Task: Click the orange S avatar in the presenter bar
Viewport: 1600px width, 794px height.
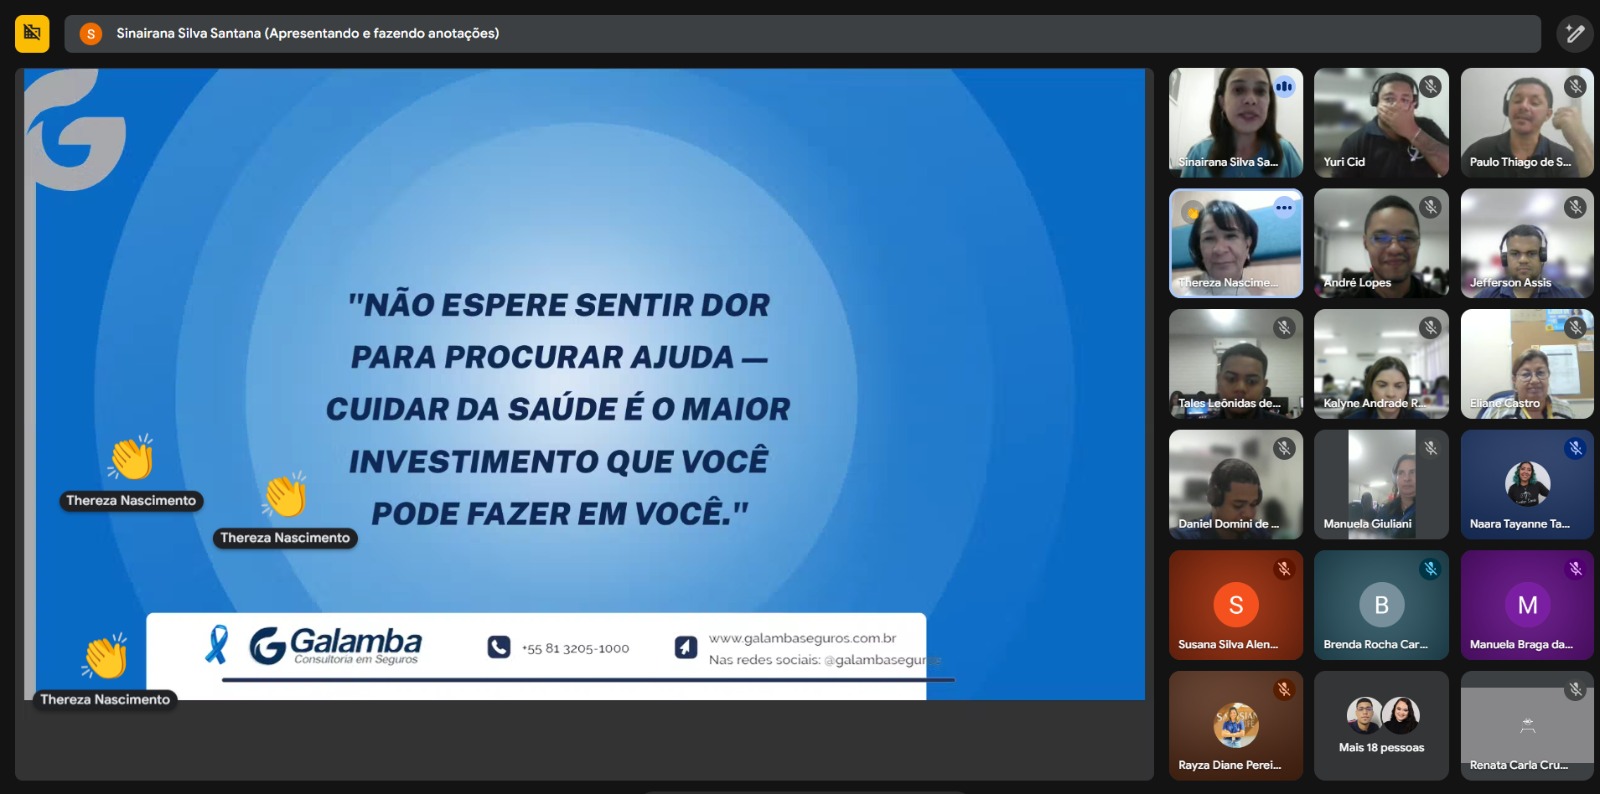Action: coord(91,34)
